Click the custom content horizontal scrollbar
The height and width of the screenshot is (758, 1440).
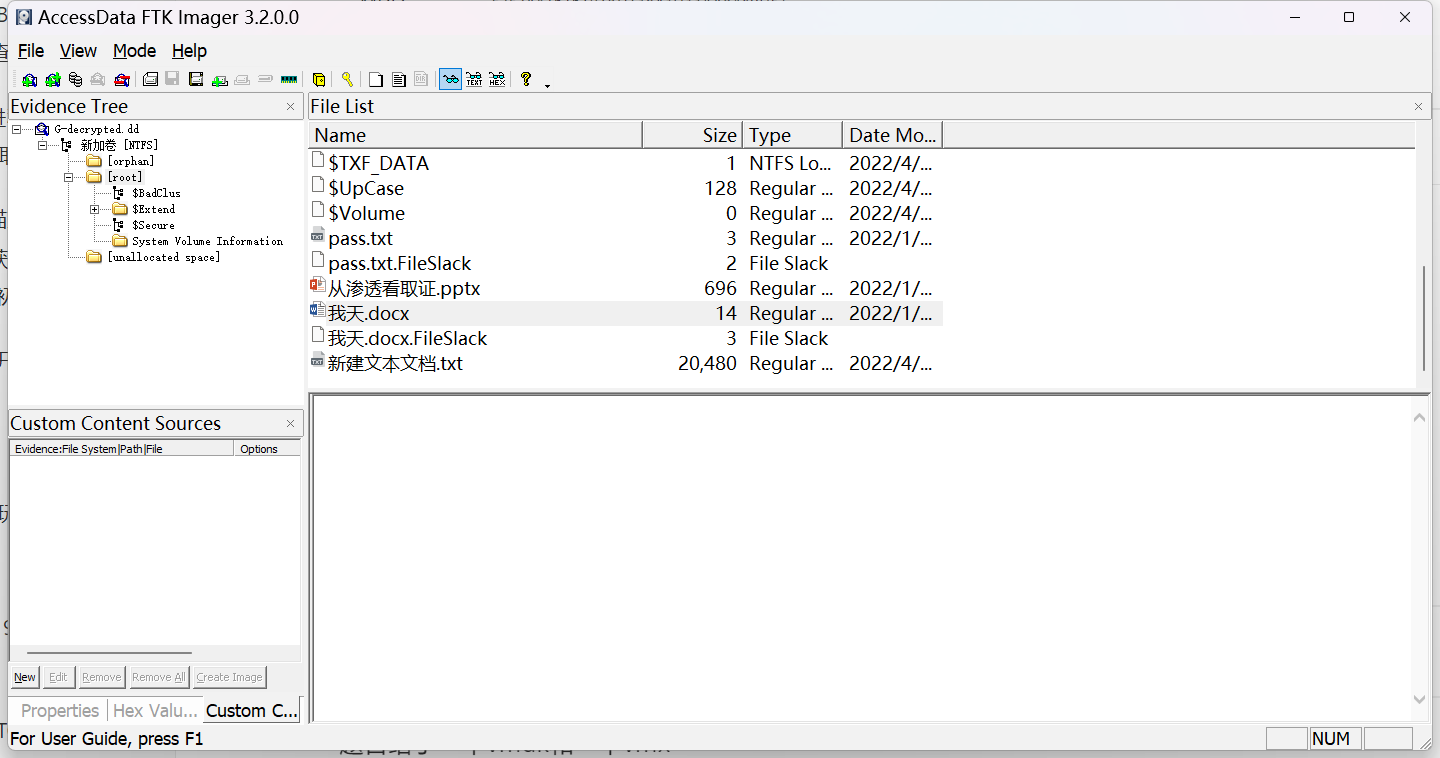108,653
